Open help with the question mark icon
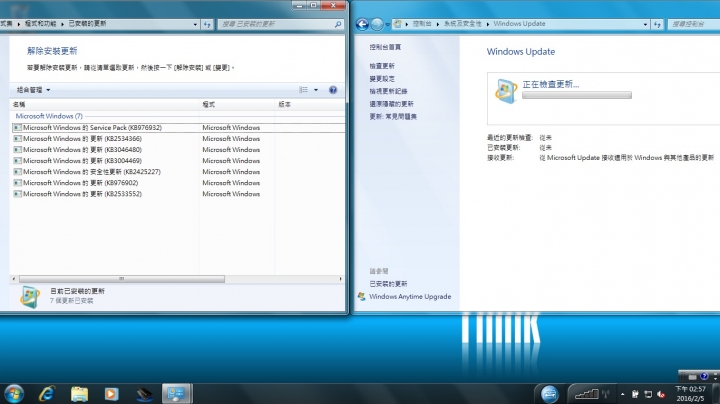This screenshot has height=404, width=720. coord(333,90)
